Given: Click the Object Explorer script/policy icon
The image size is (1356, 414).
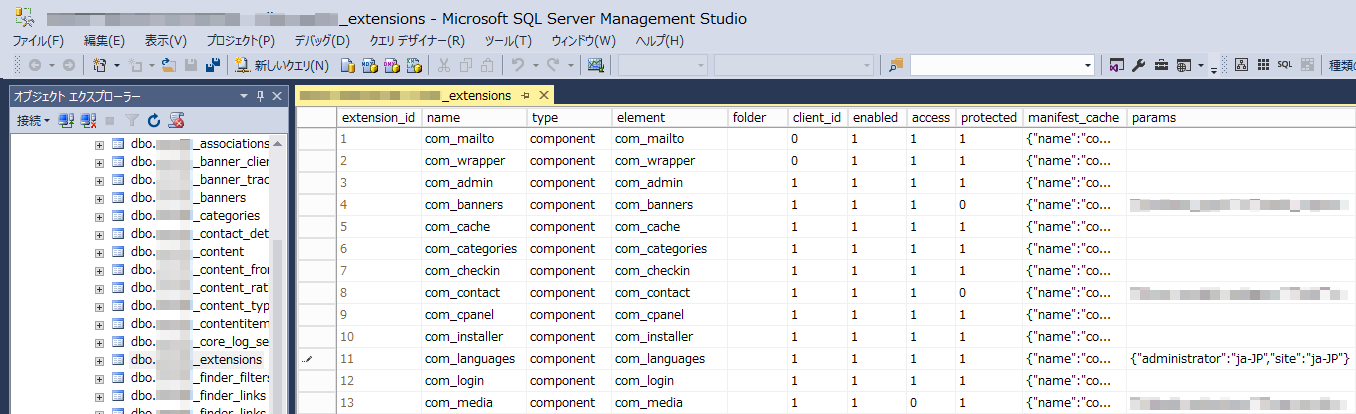Looking at the screenshot, I should (x=176, y=121).
